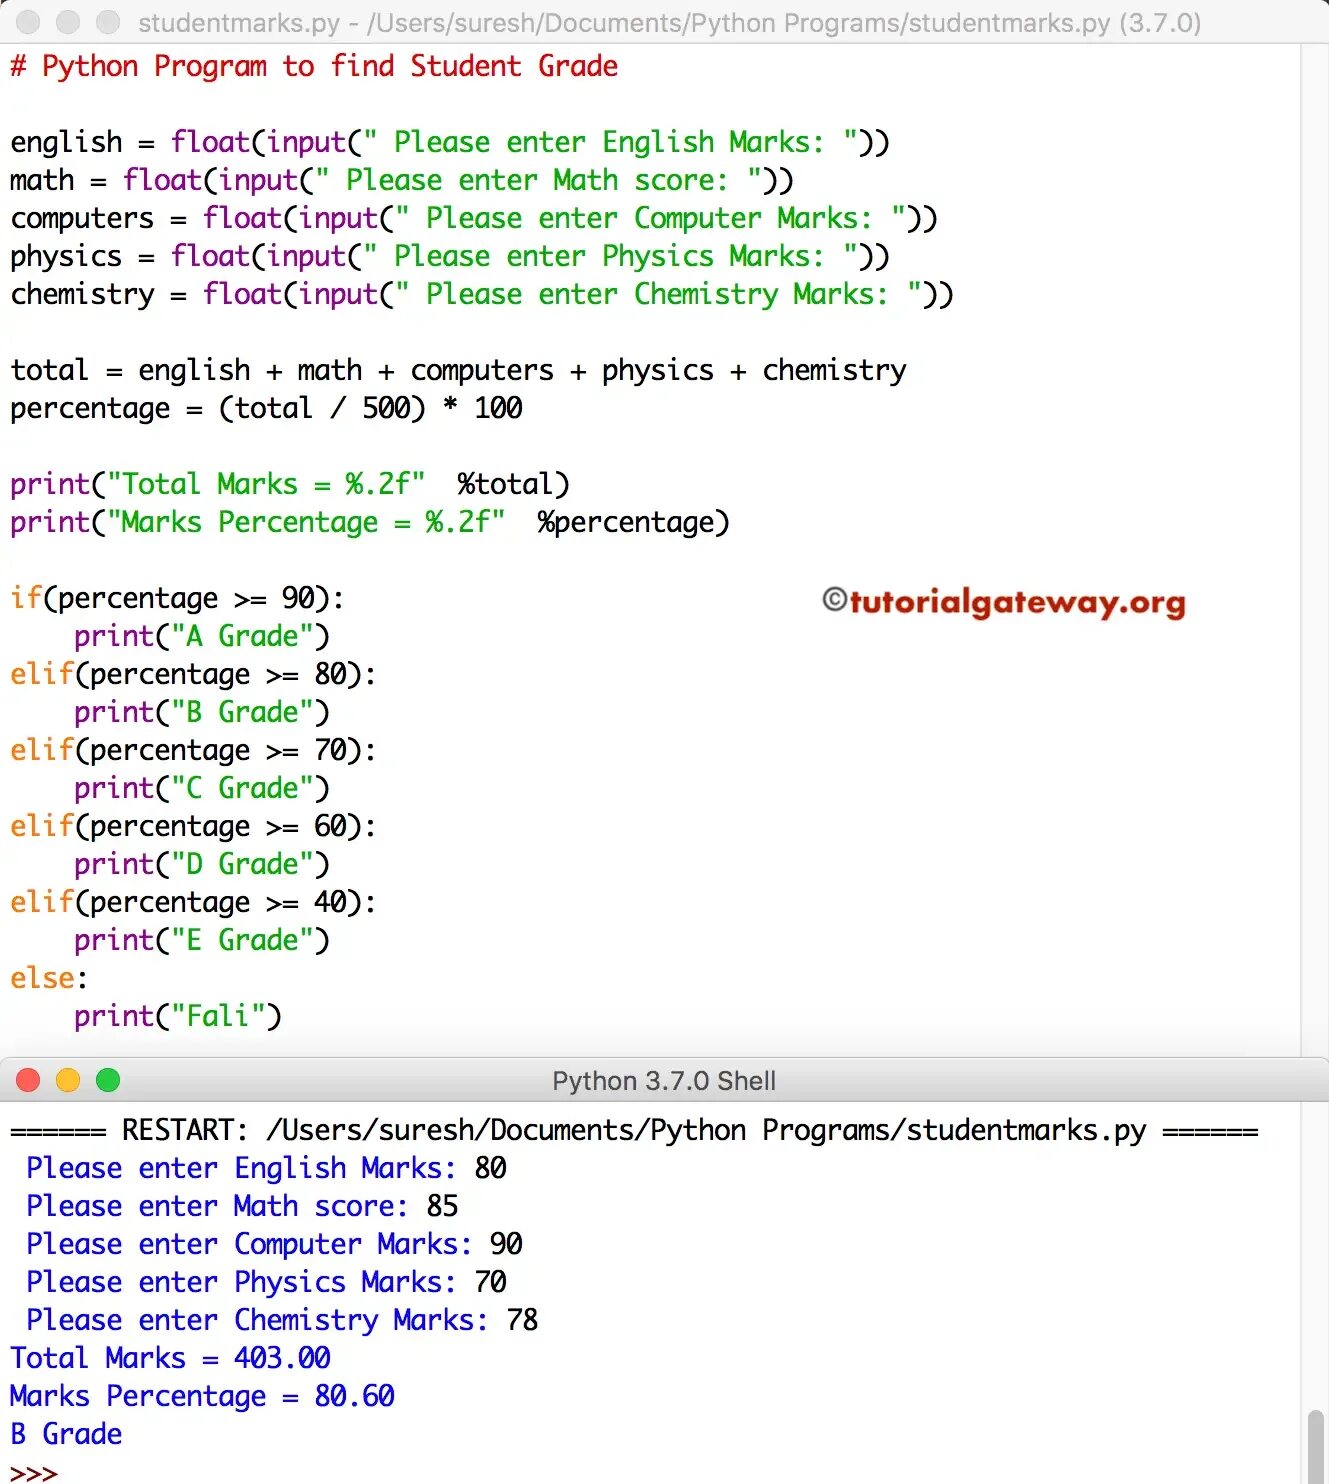Click the 'elif(percentage >= 40):' line

click(193, 902)
